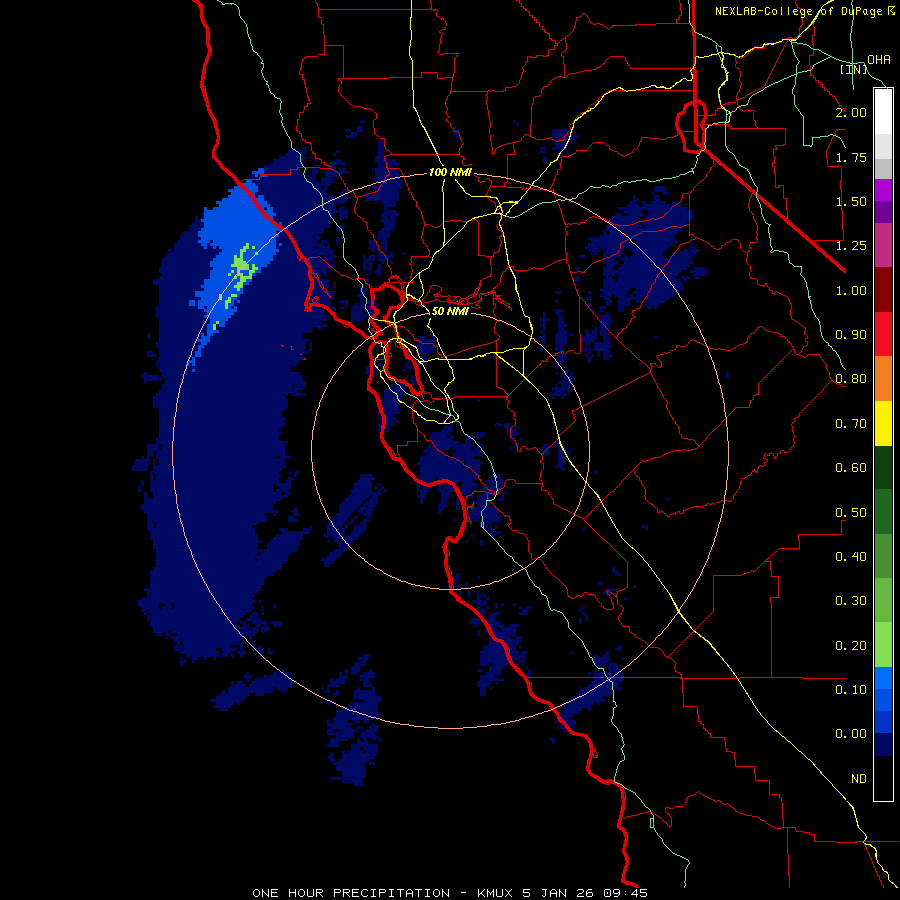The width and height of the screenshot is (900, 900).
Task: Click the '0.60' legend value
Action: point(851,468)
